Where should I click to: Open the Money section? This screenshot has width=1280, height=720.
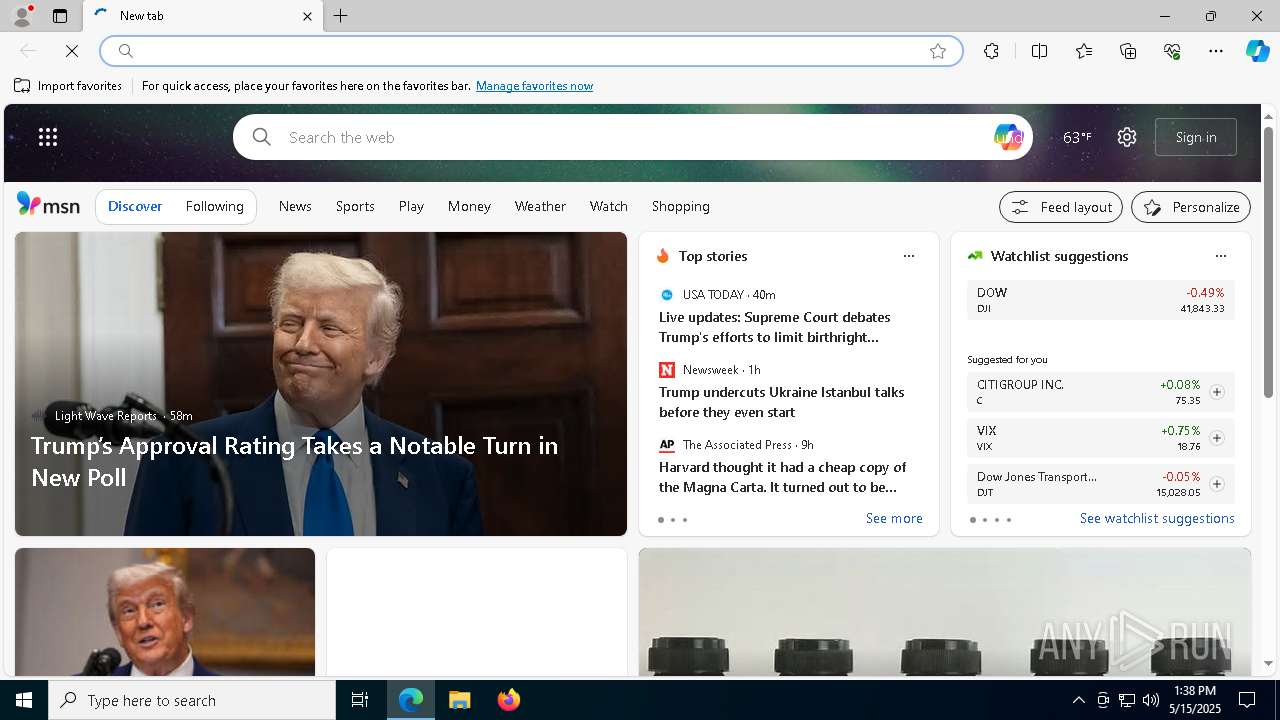[469, 206]
